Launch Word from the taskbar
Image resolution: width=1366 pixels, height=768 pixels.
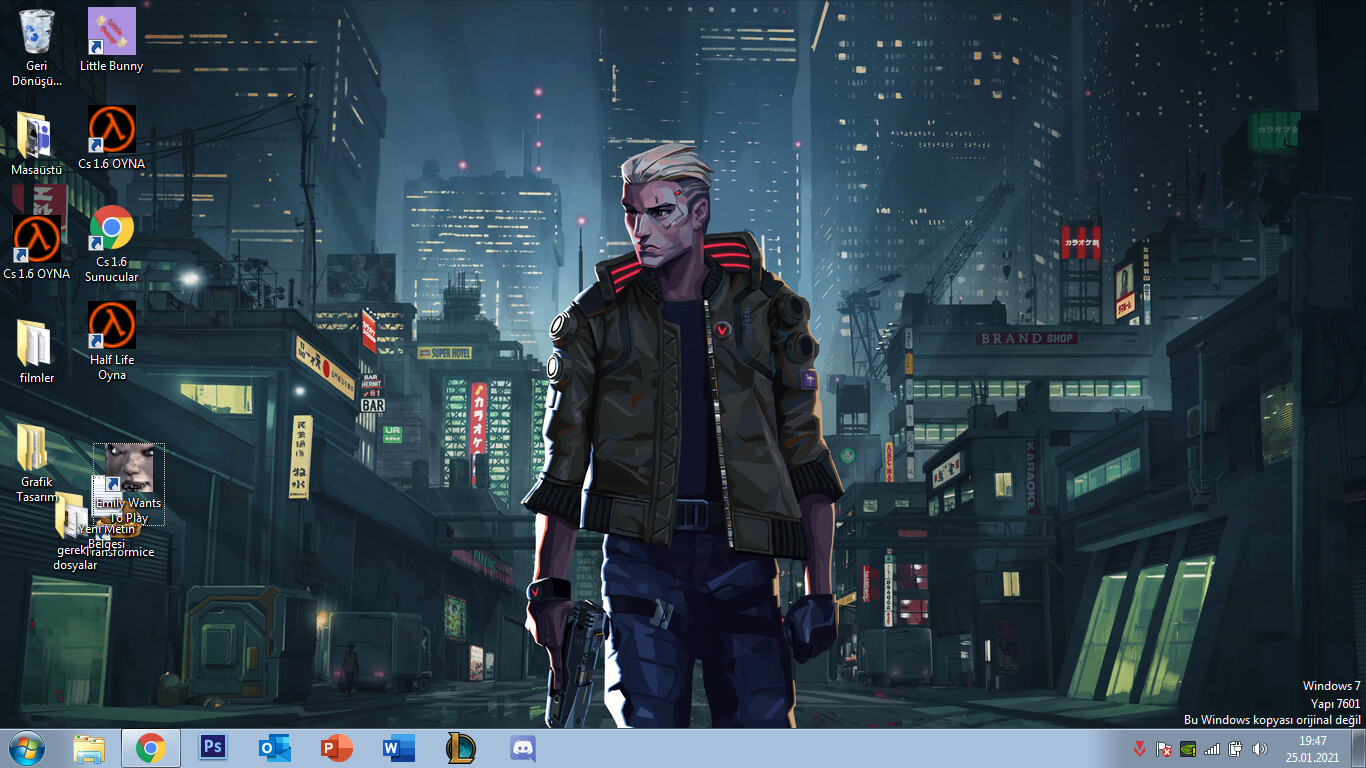pos(399,748)
